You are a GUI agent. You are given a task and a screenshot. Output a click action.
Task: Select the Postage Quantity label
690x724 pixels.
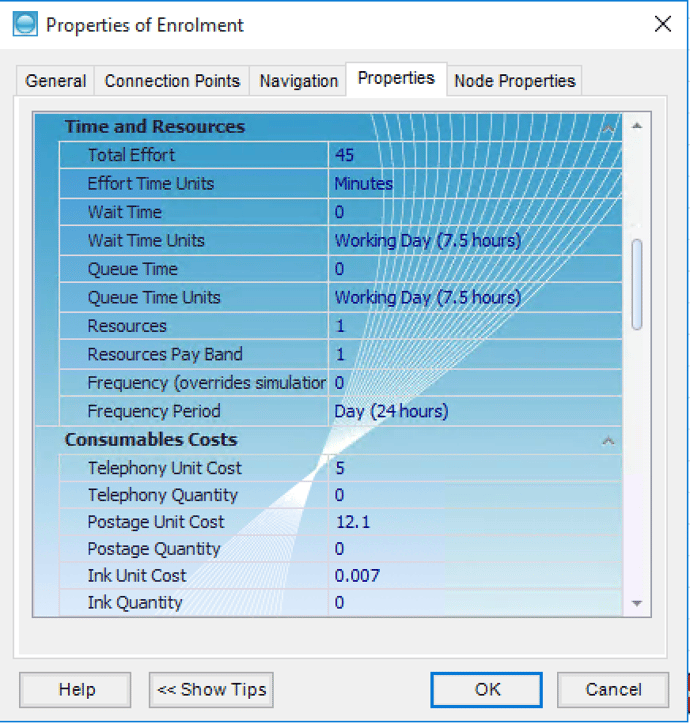[154, 549]
